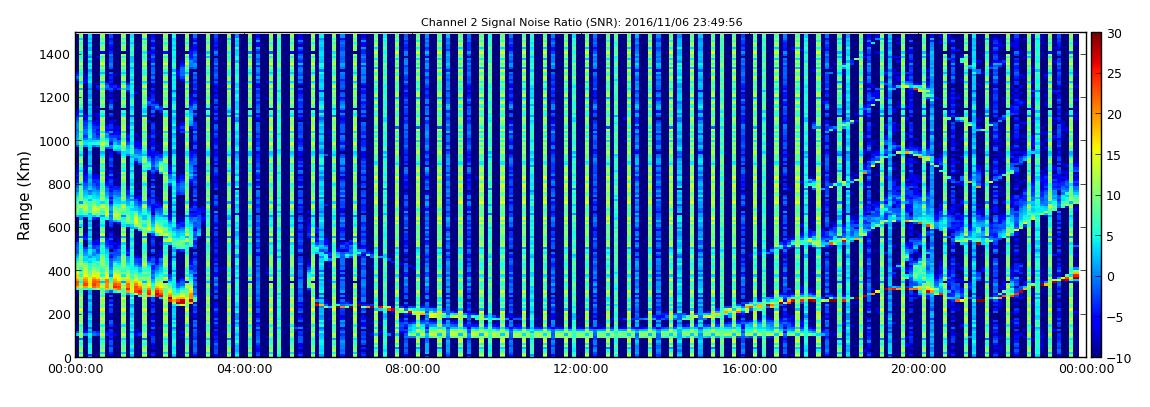Click the colorbar value 15
Viewport: 1150px width, 407px height.
[1115, 155]
